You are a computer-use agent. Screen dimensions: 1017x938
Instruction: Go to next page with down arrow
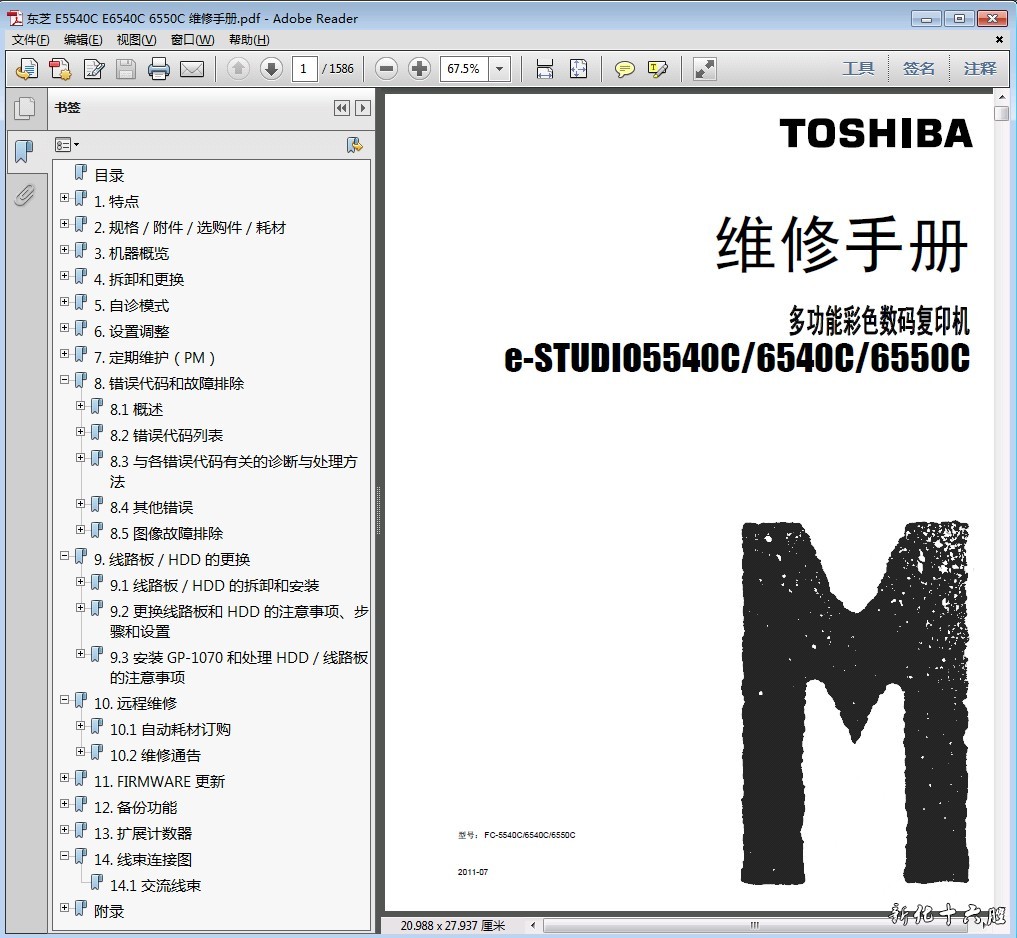270,69
